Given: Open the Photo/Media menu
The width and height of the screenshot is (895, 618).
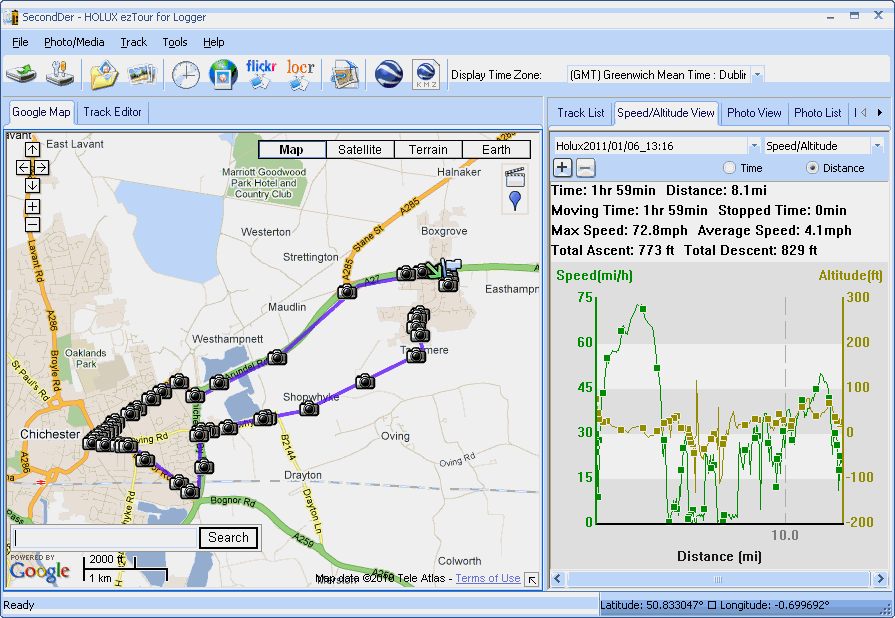Looking at the screenshot, I should tap(74, 42).
